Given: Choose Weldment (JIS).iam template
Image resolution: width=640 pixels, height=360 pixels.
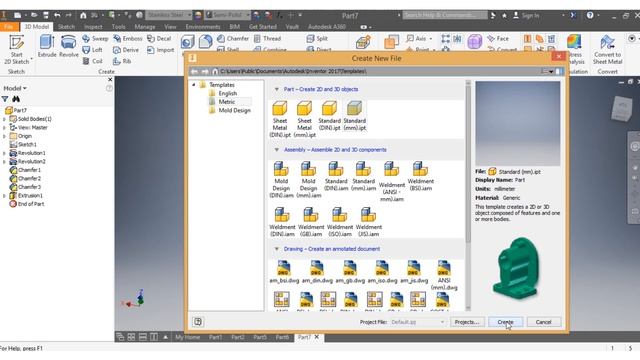Looking at the screenshot, I should pos(369,222).
